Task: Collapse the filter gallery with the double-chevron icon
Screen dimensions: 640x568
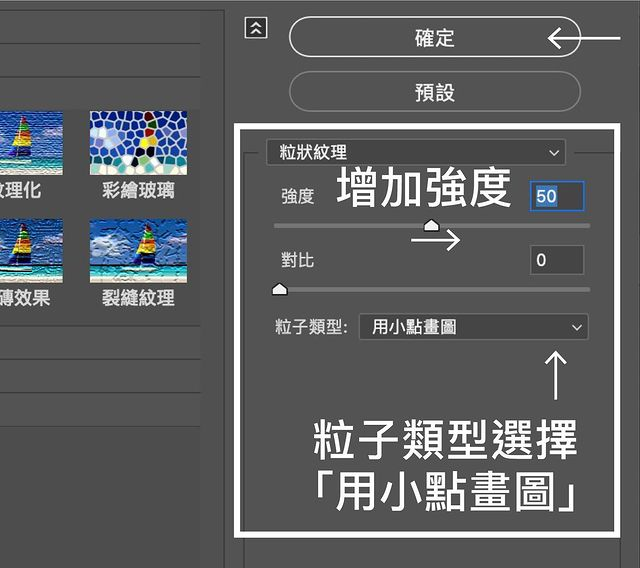Action: coord(256,28)
